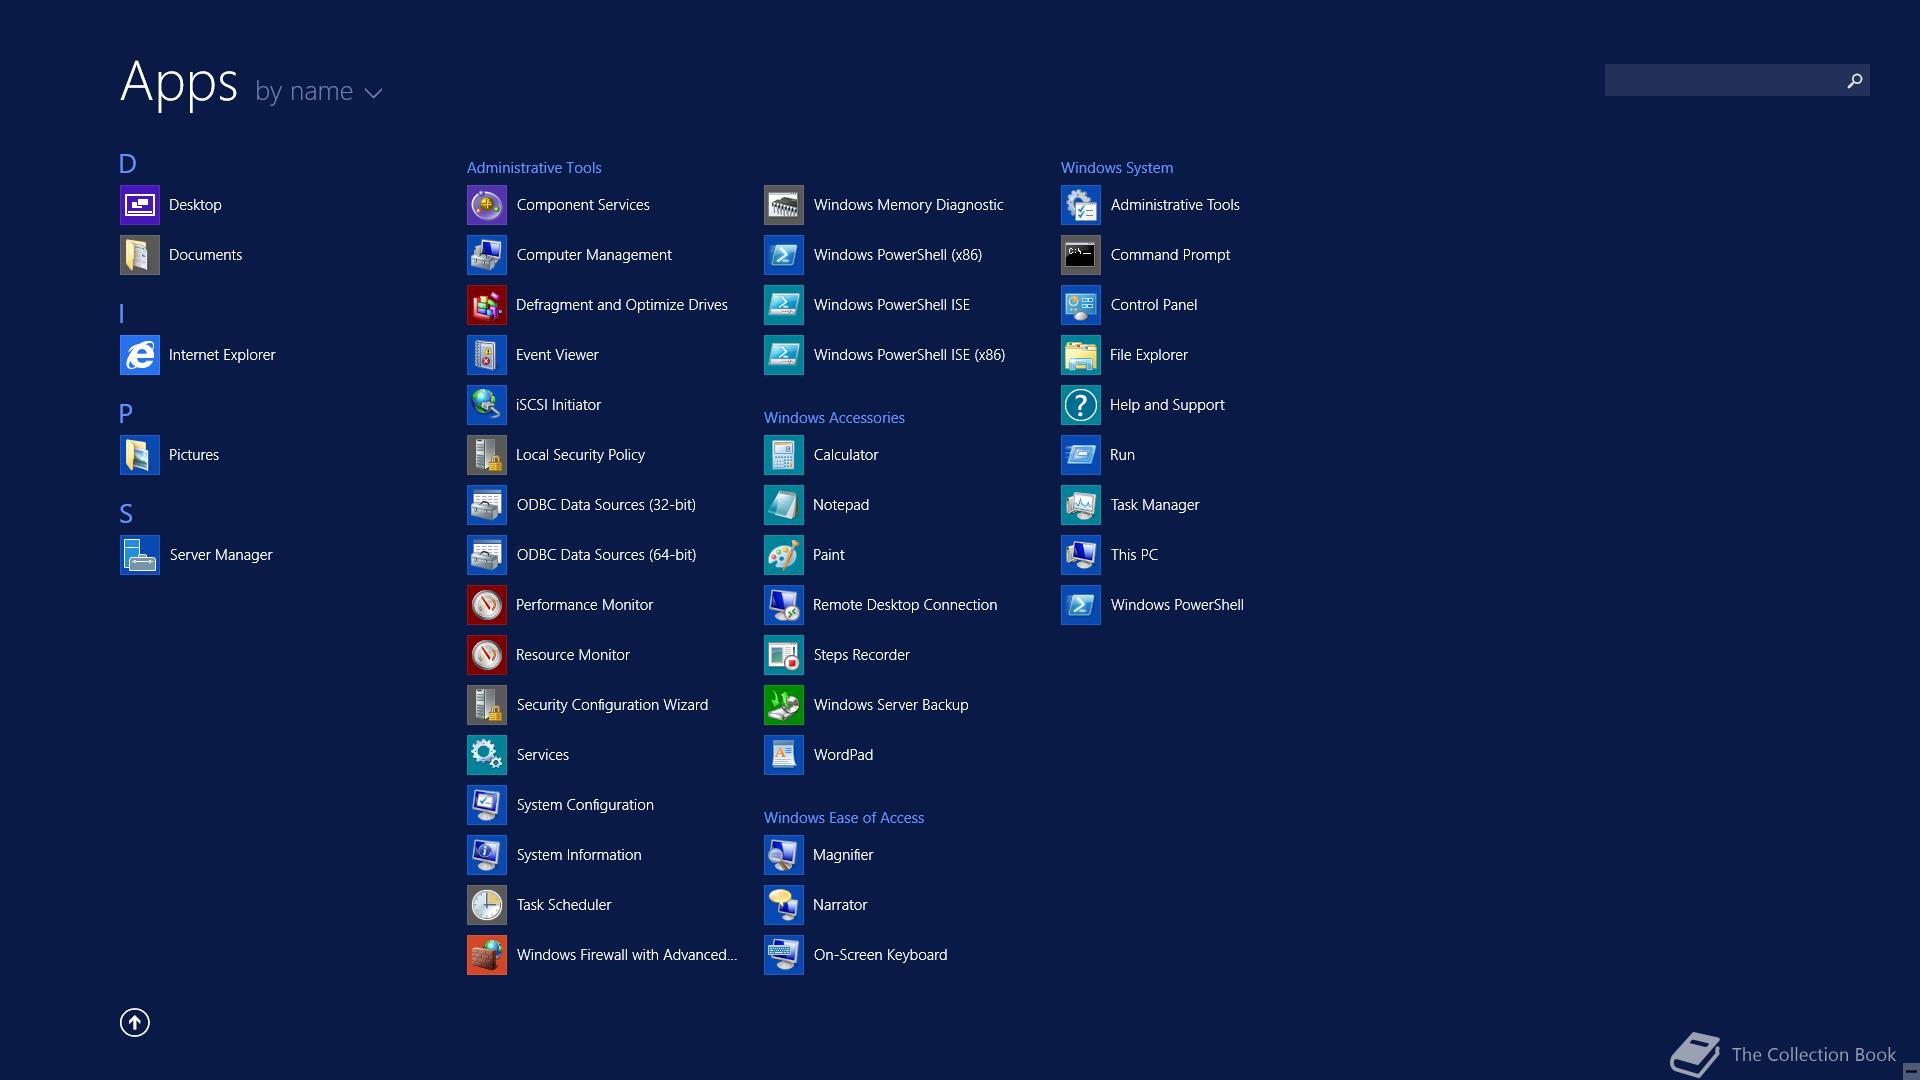Open the 'by name' sort dropdown
Viewport: 1920px width, 1080px height.
pyautogui.click(x=319, y=91)
